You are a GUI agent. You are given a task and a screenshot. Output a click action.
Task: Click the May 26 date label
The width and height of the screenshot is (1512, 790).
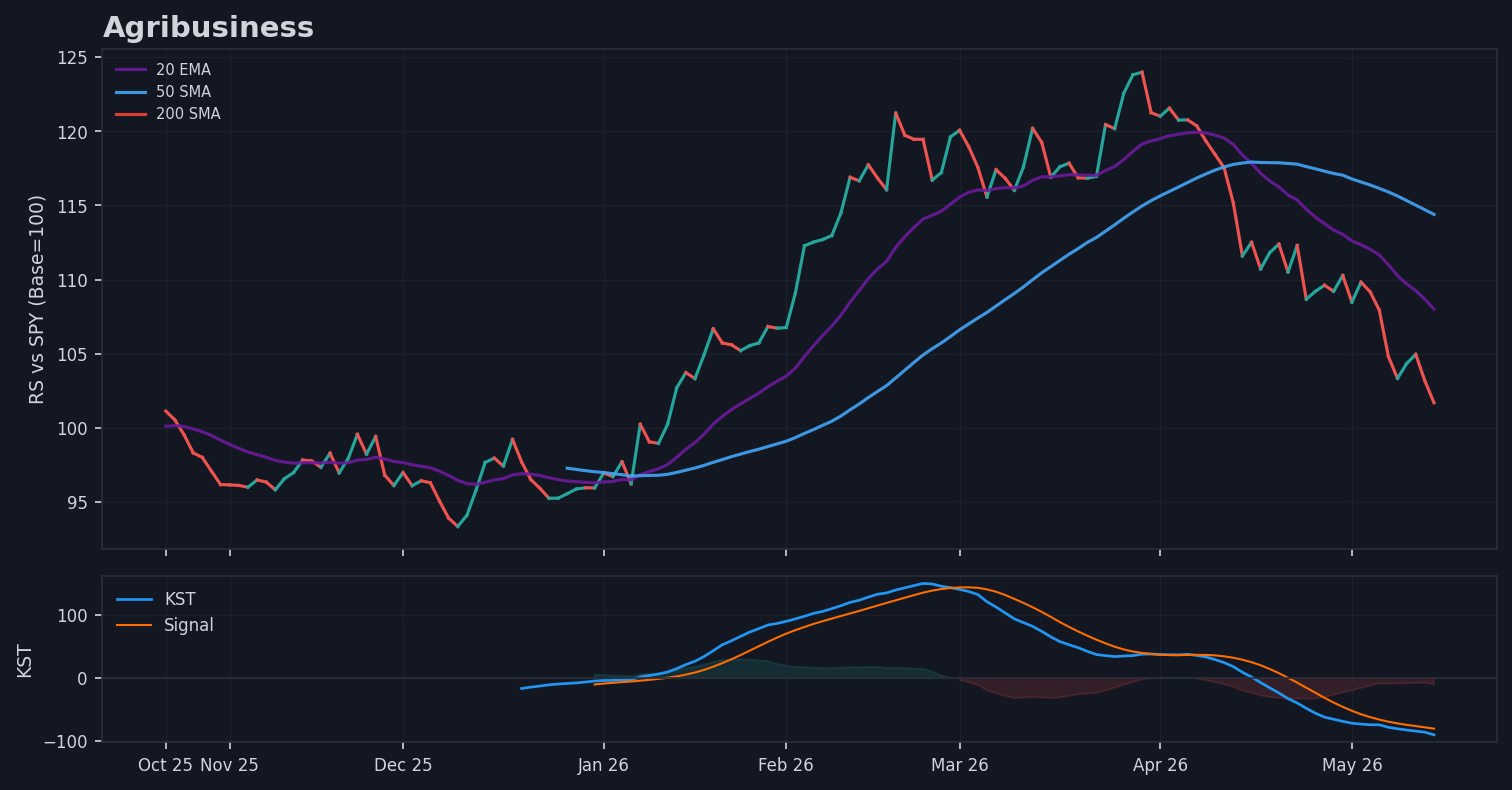click(1352, 765)
